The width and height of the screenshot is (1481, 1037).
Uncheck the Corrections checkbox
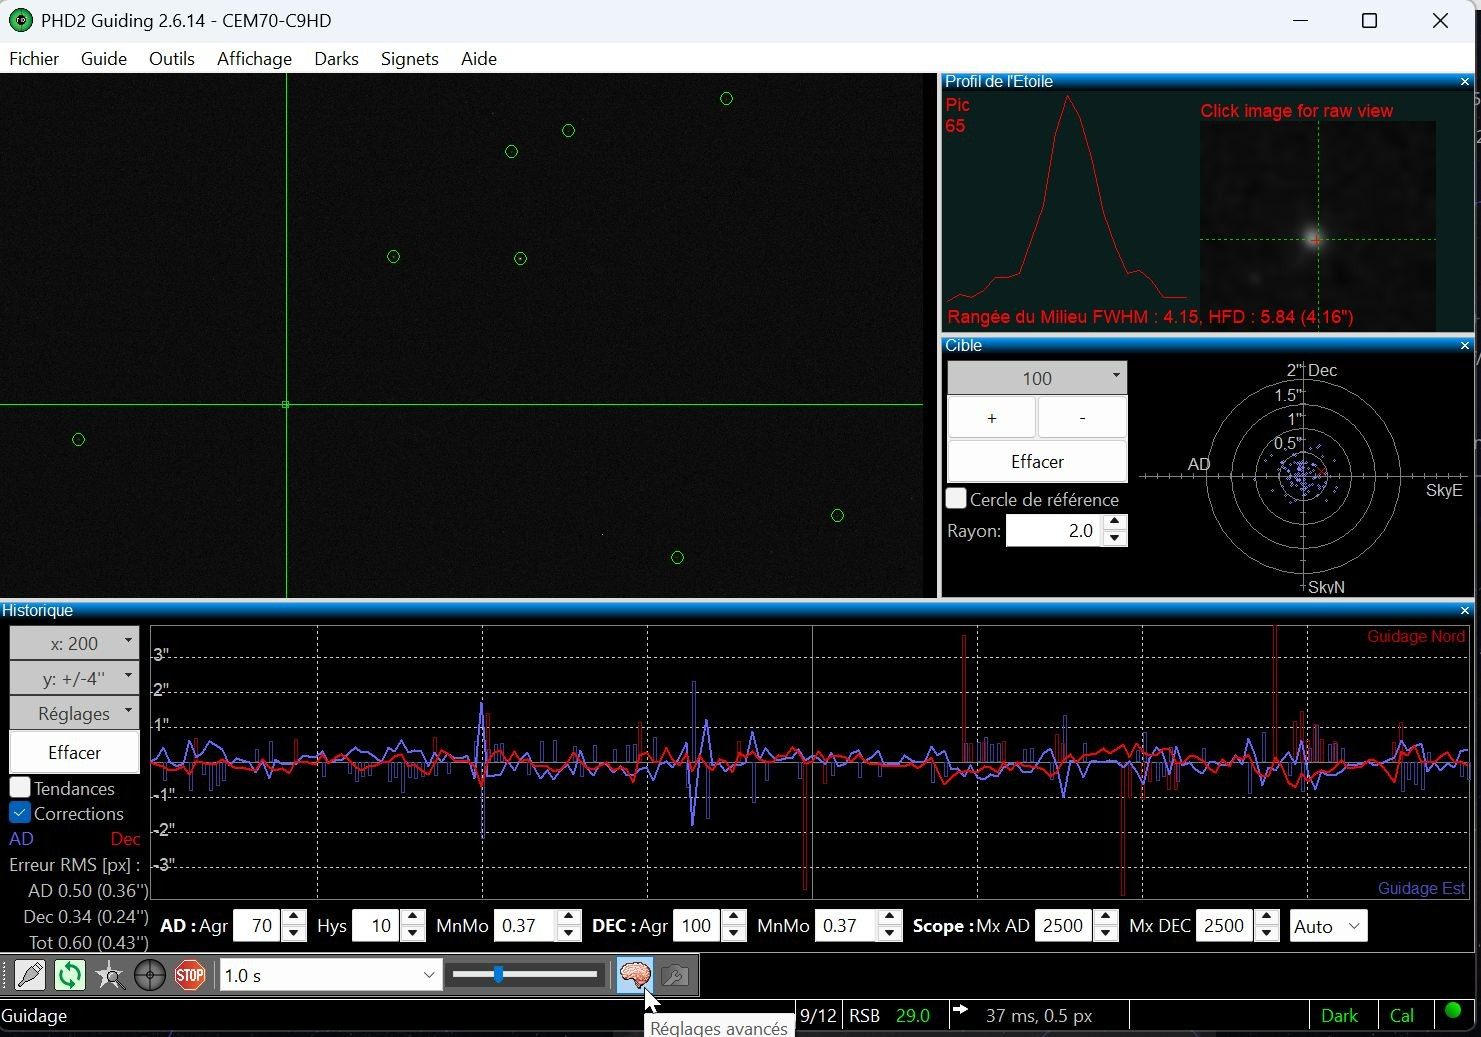pos(20,813)
